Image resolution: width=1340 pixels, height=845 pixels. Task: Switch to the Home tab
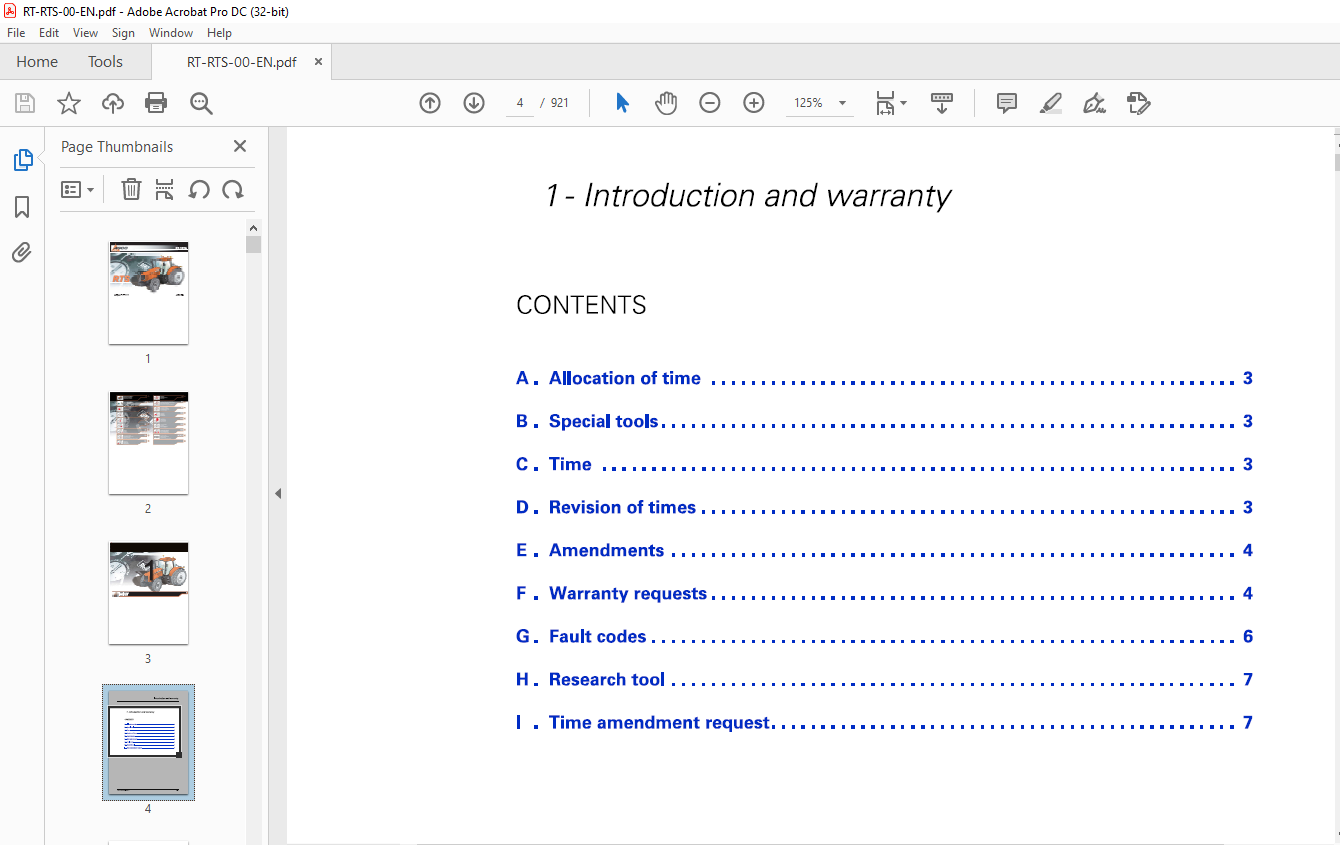point(37,61)
